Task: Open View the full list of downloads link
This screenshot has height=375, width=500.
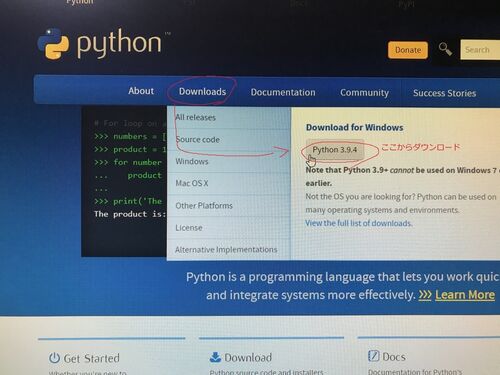Action: click(359, 223)
